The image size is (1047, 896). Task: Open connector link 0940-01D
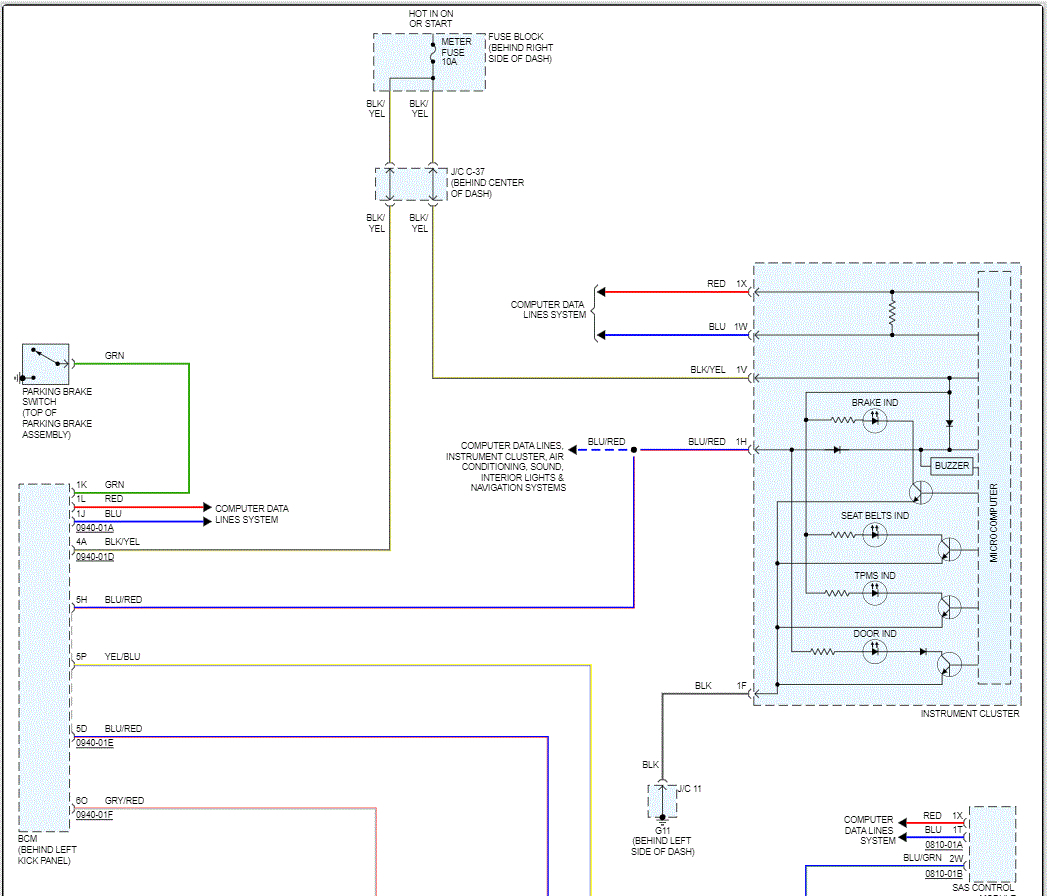tap(95, 557)
